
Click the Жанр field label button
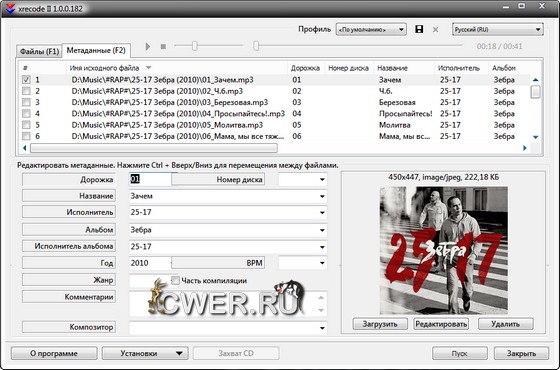[69, 280]
